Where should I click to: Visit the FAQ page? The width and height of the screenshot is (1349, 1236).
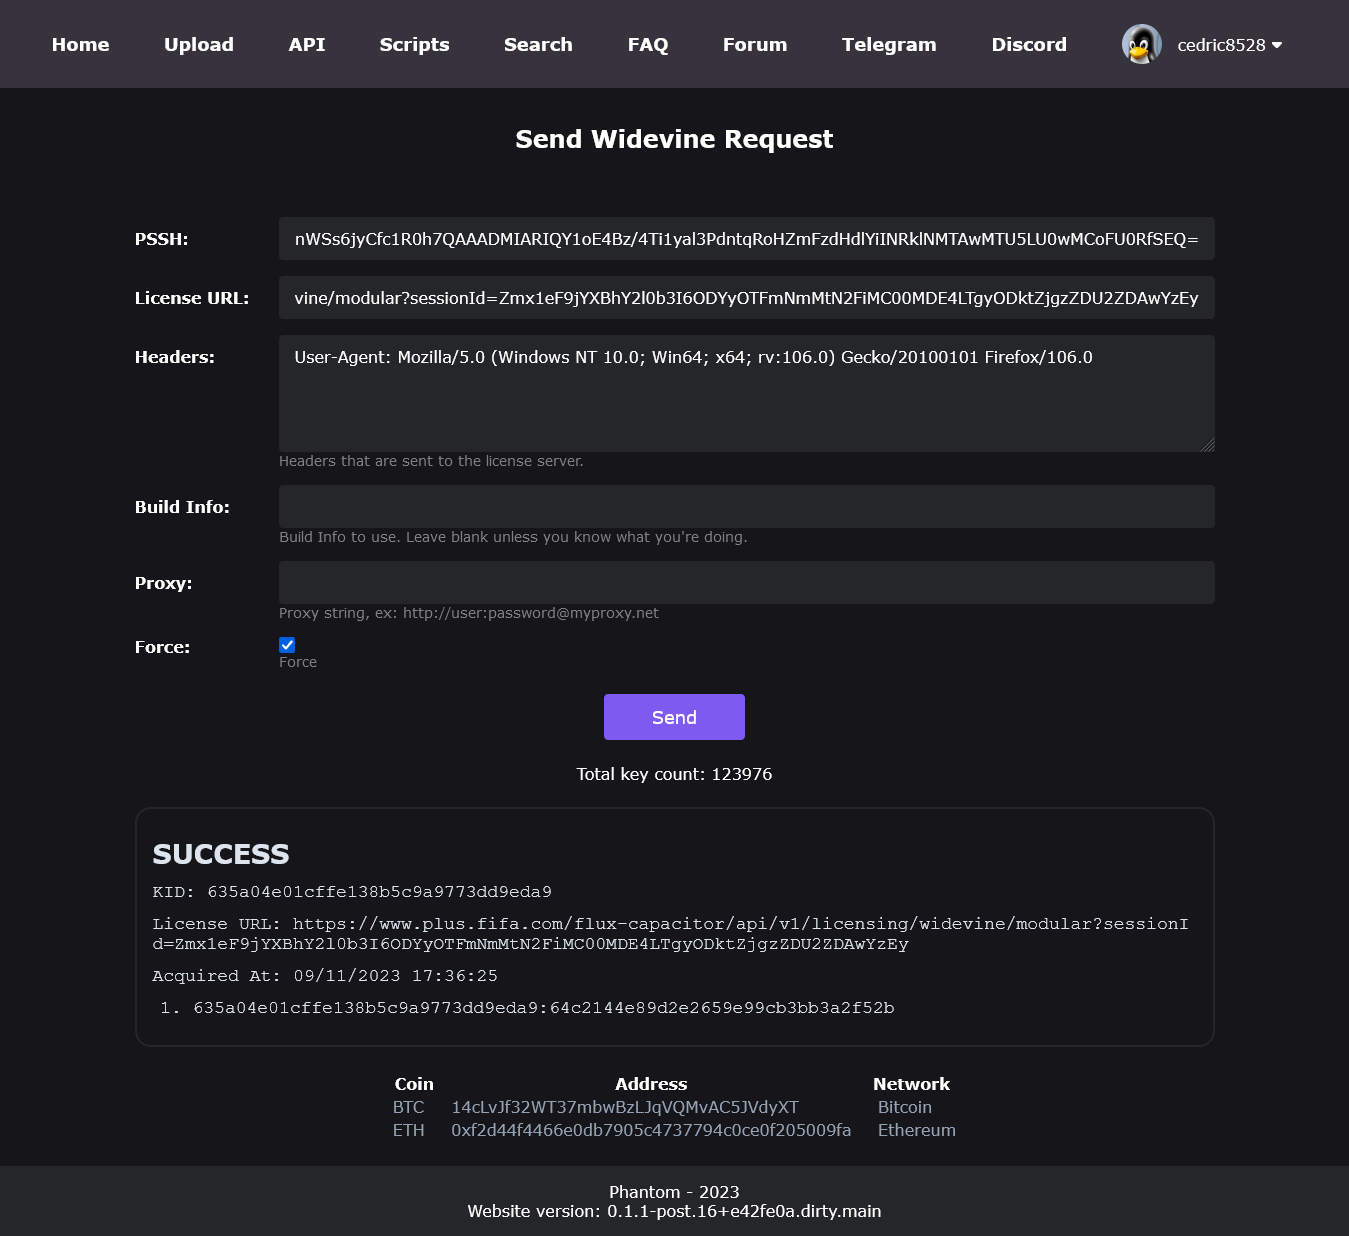648,45
